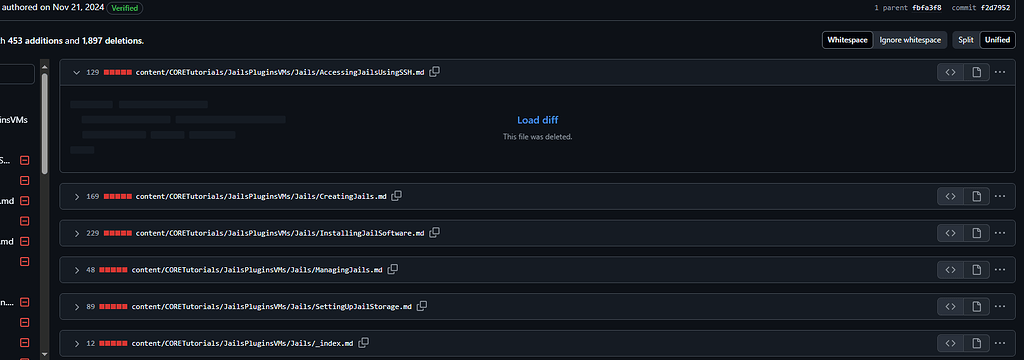Open parent commit fbfa3f8

click(x=927, y=8)
